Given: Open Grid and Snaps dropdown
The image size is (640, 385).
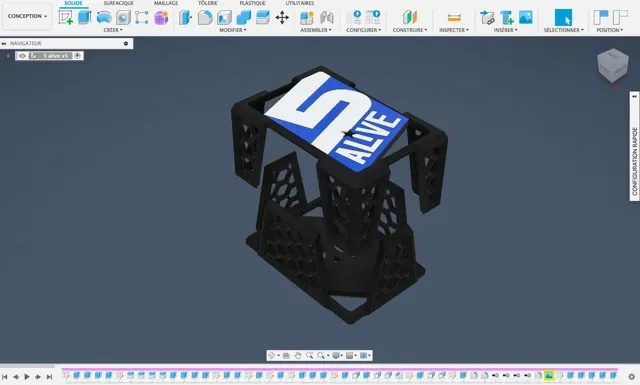Looking at the screenshot, I should [x=351, y=356].
